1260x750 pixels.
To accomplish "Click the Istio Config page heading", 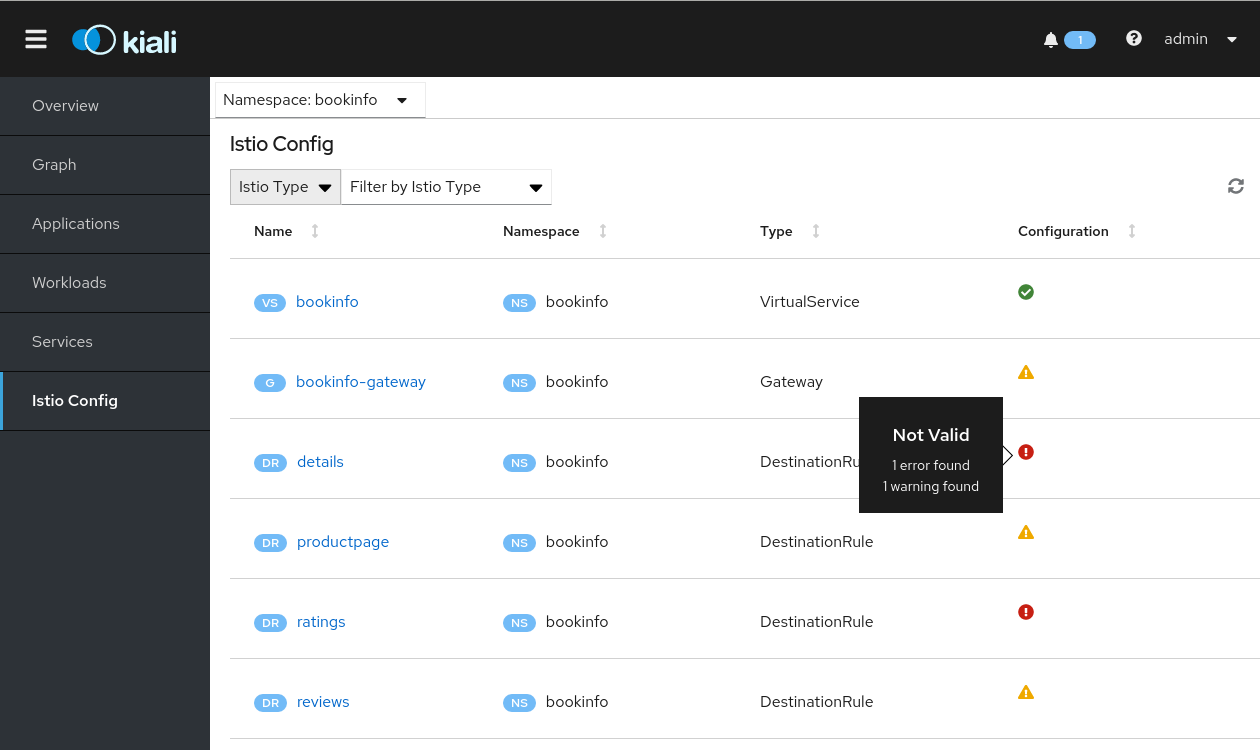I will [282, 144].
